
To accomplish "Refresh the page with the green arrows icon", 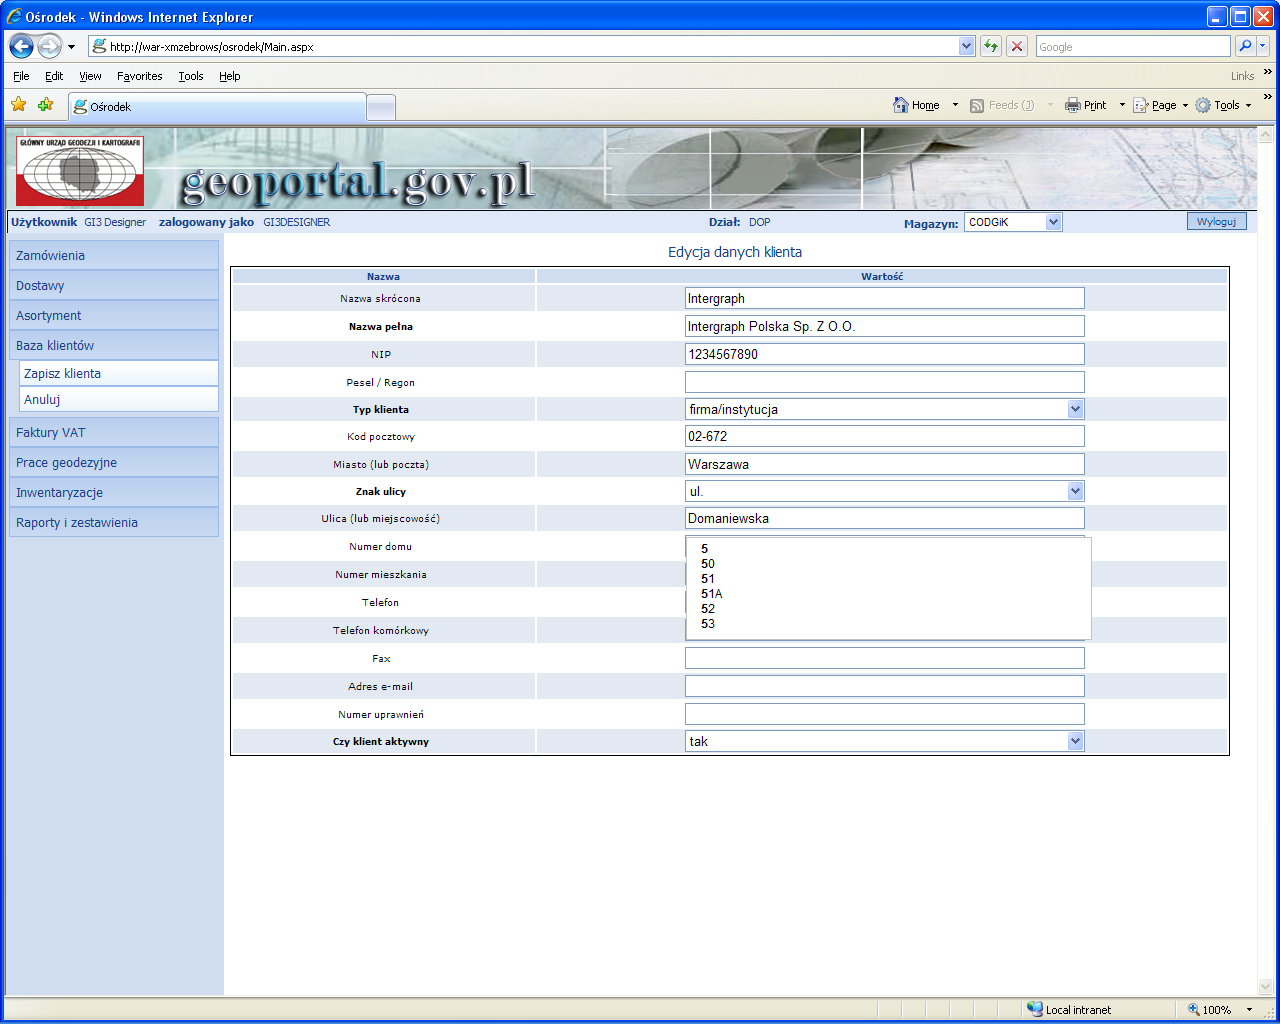I will pos(991,46).
